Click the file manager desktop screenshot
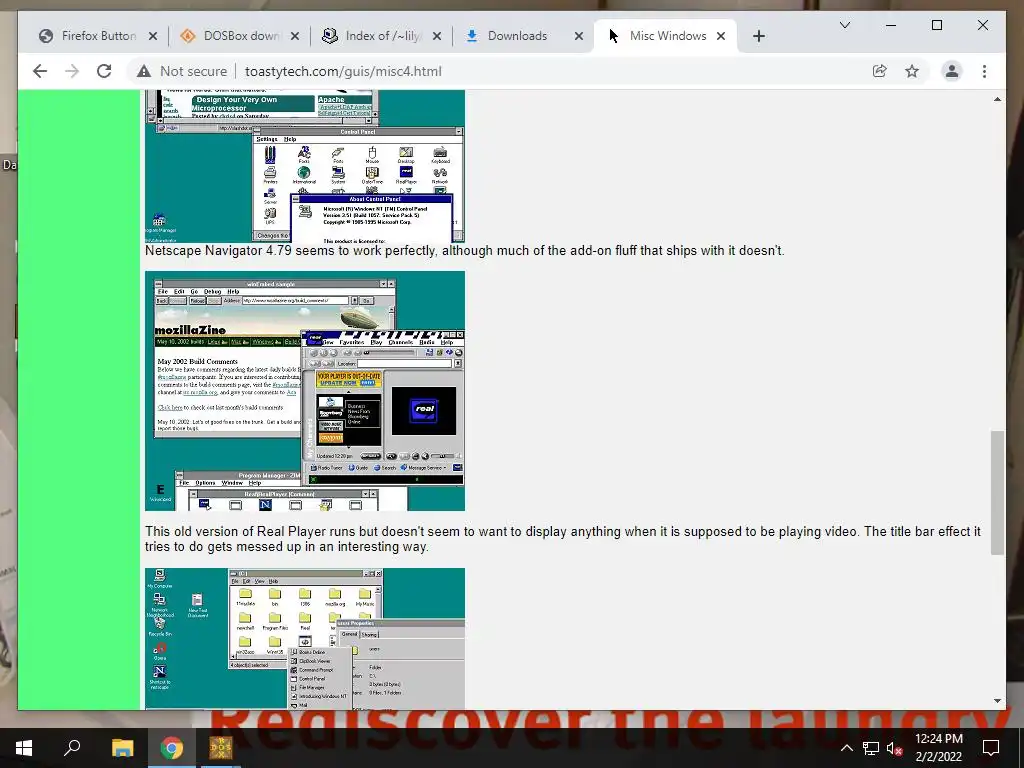The image size is (1024, 768). point(305,639)
